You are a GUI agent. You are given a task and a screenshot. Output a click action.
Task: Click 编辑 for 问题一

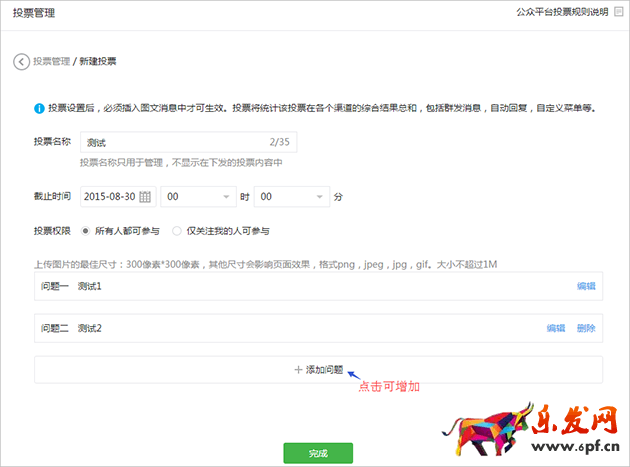point(586,286)
